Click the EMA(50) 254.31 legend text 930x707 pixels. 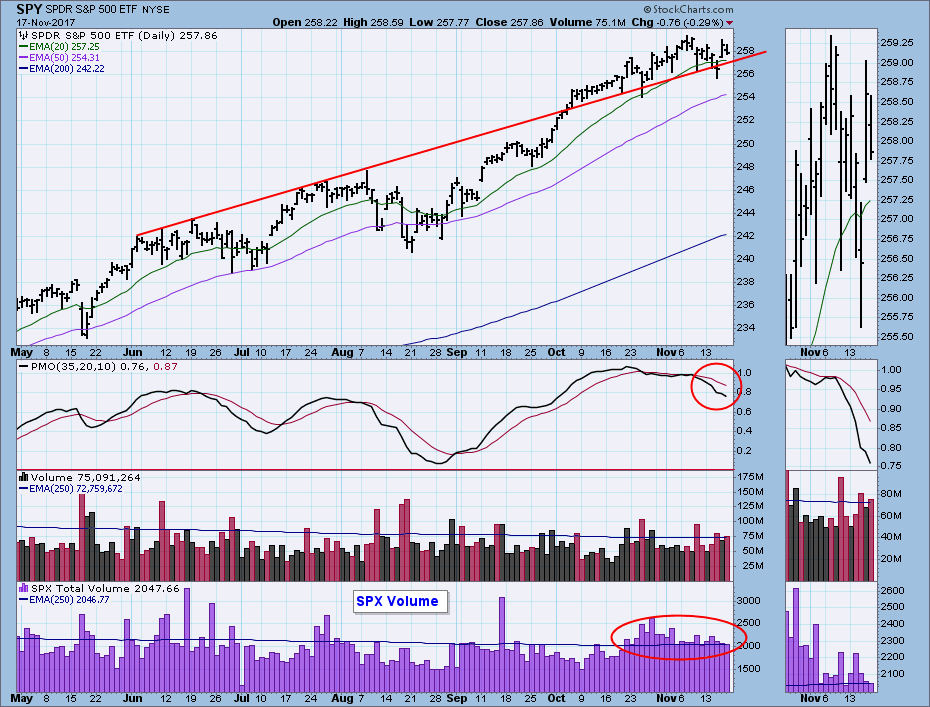tap(64, 58)
